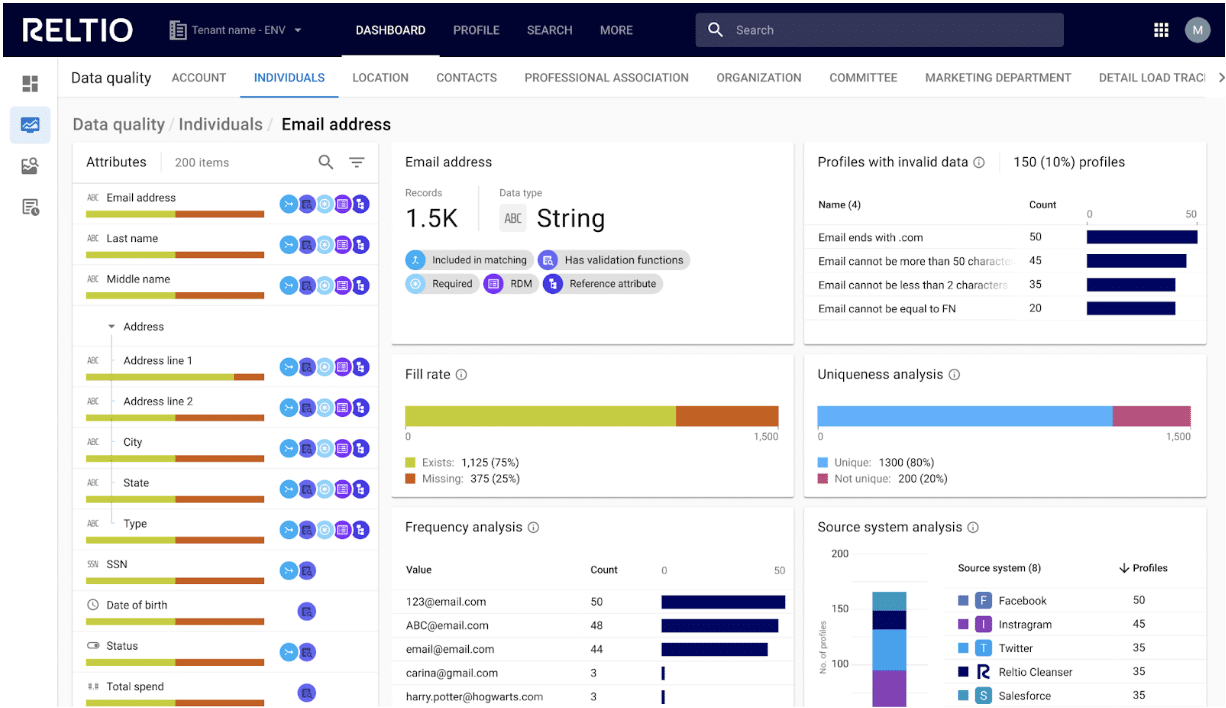Click reference attribute icon in Address line 2 row
This screenshot has height=708, width=1226.
pyautogui.click(x=361, y=408)
